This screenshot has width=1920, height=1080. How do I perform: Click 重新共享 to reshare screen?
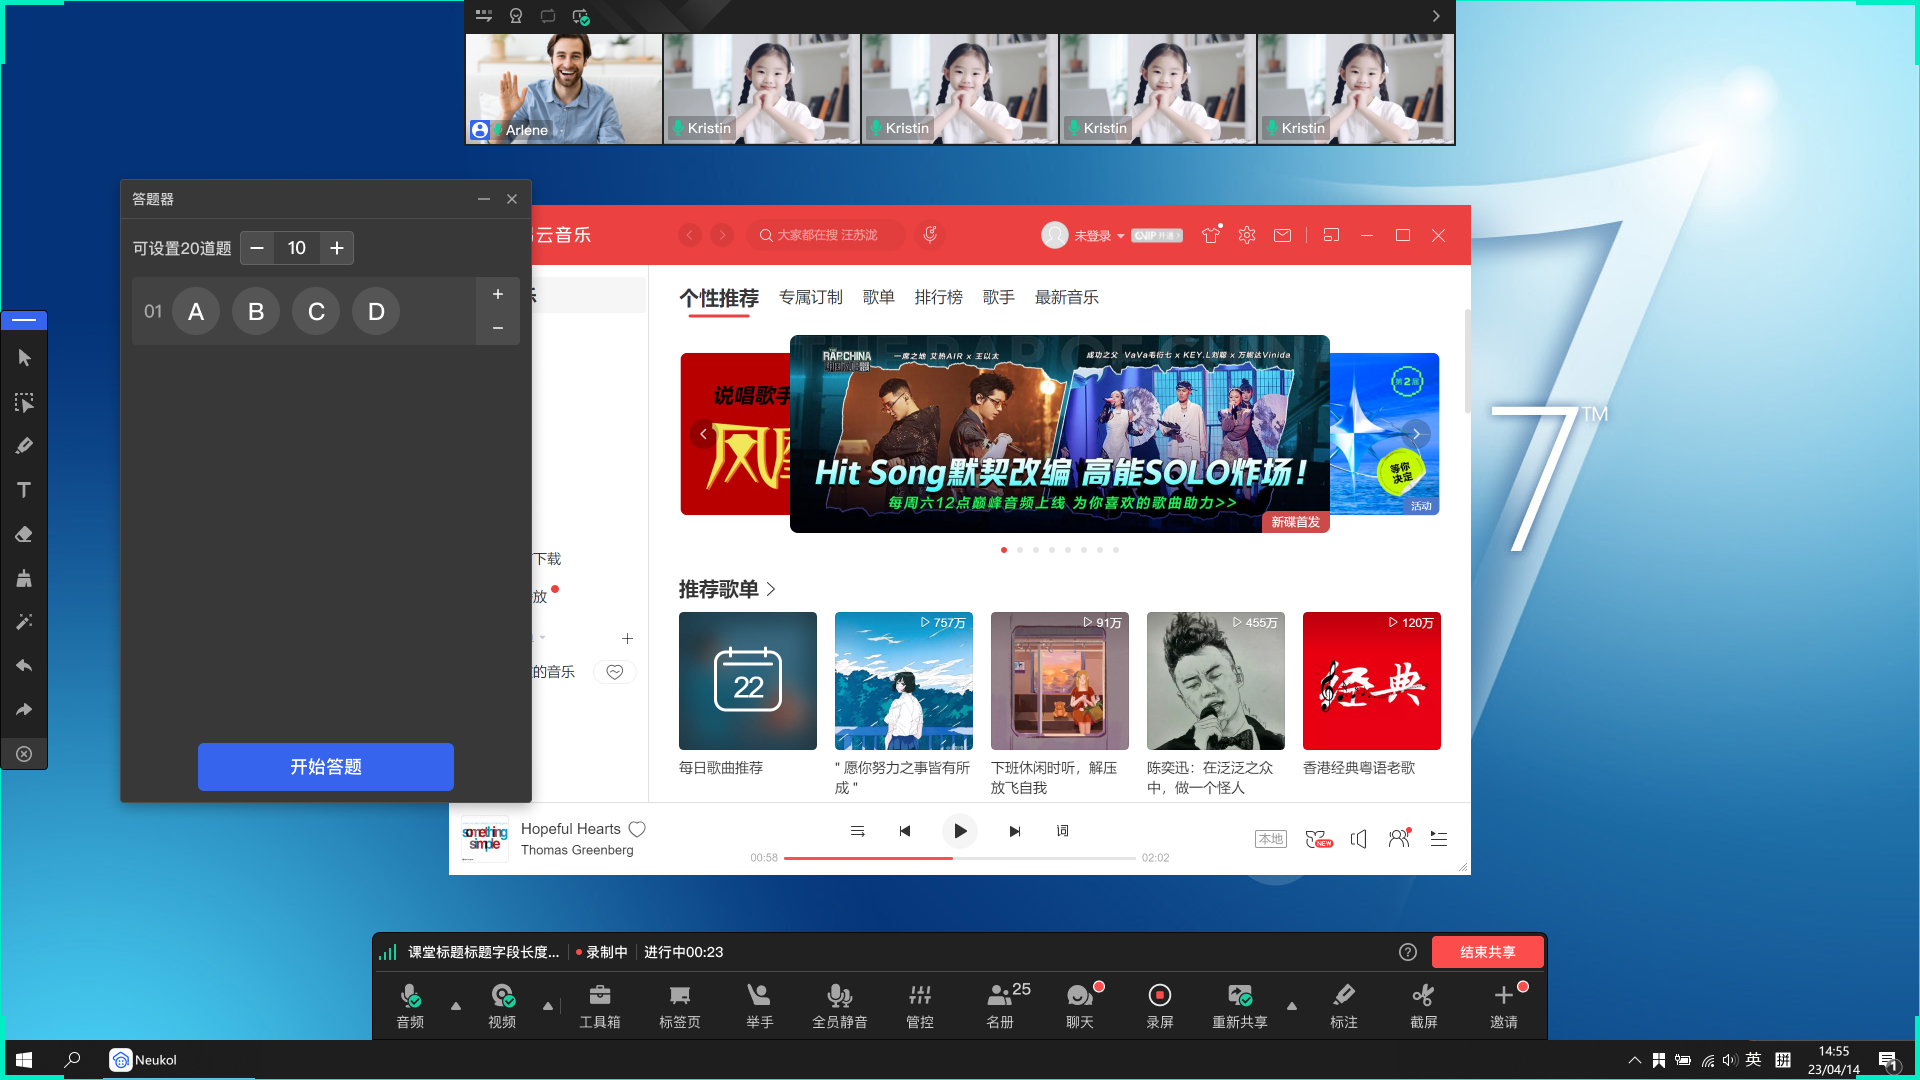tap(1240, 1005)
